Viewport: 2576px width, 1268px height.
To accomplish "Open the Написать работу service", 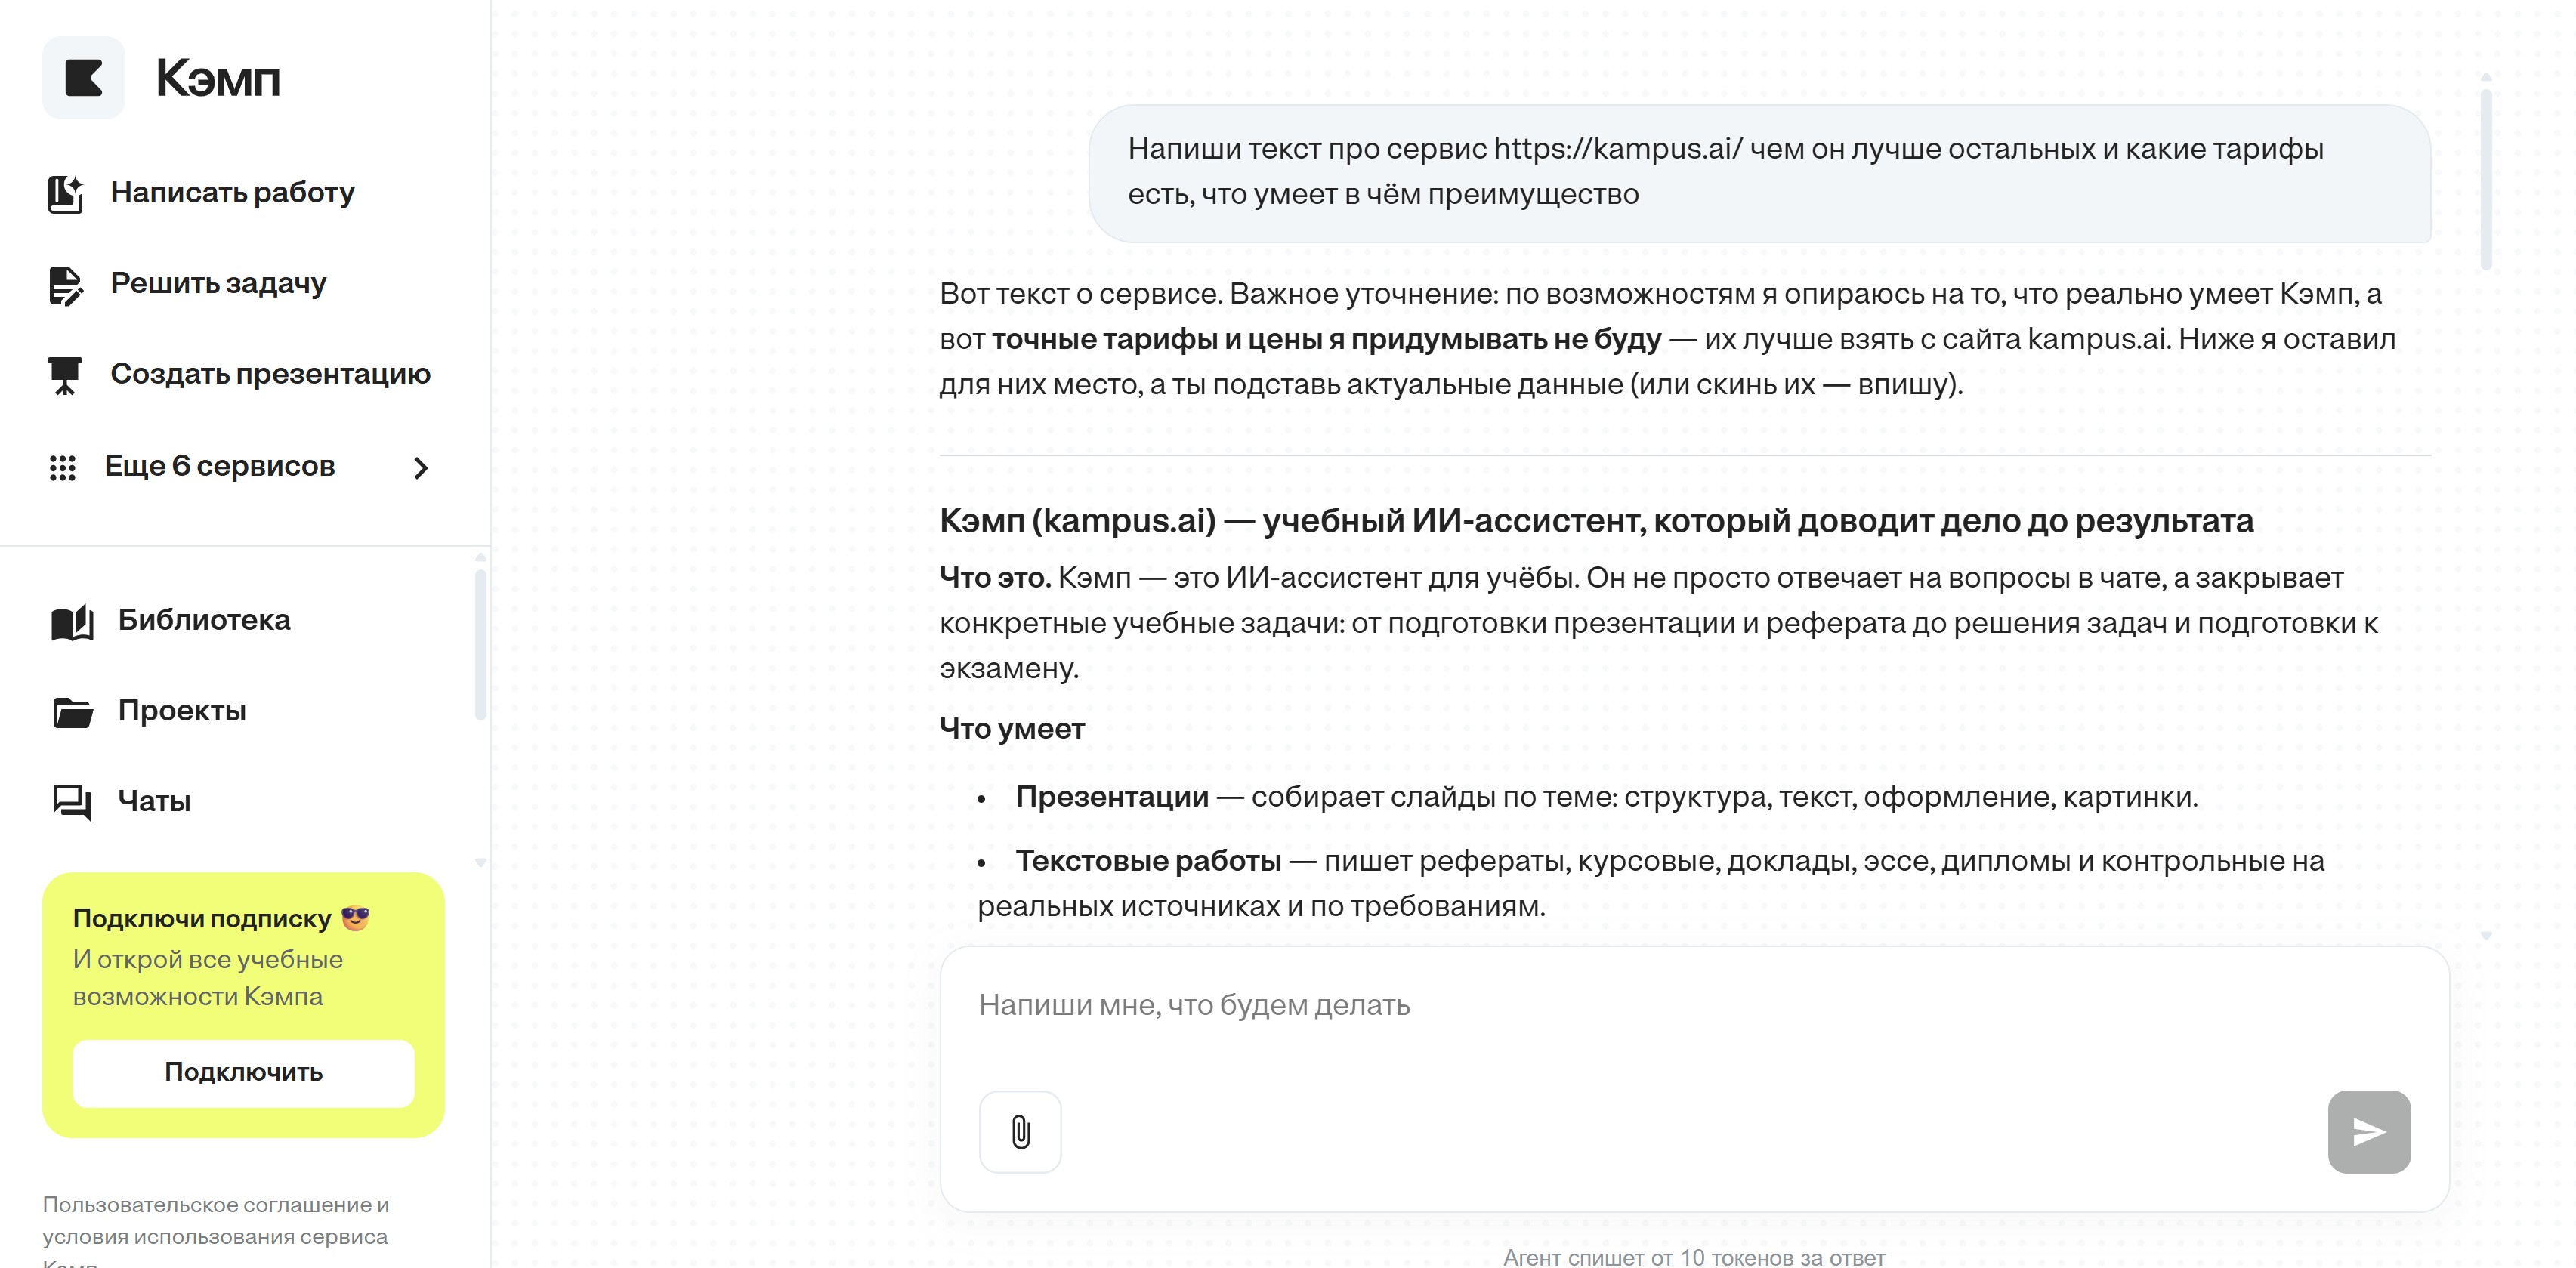I will point(232,192).
